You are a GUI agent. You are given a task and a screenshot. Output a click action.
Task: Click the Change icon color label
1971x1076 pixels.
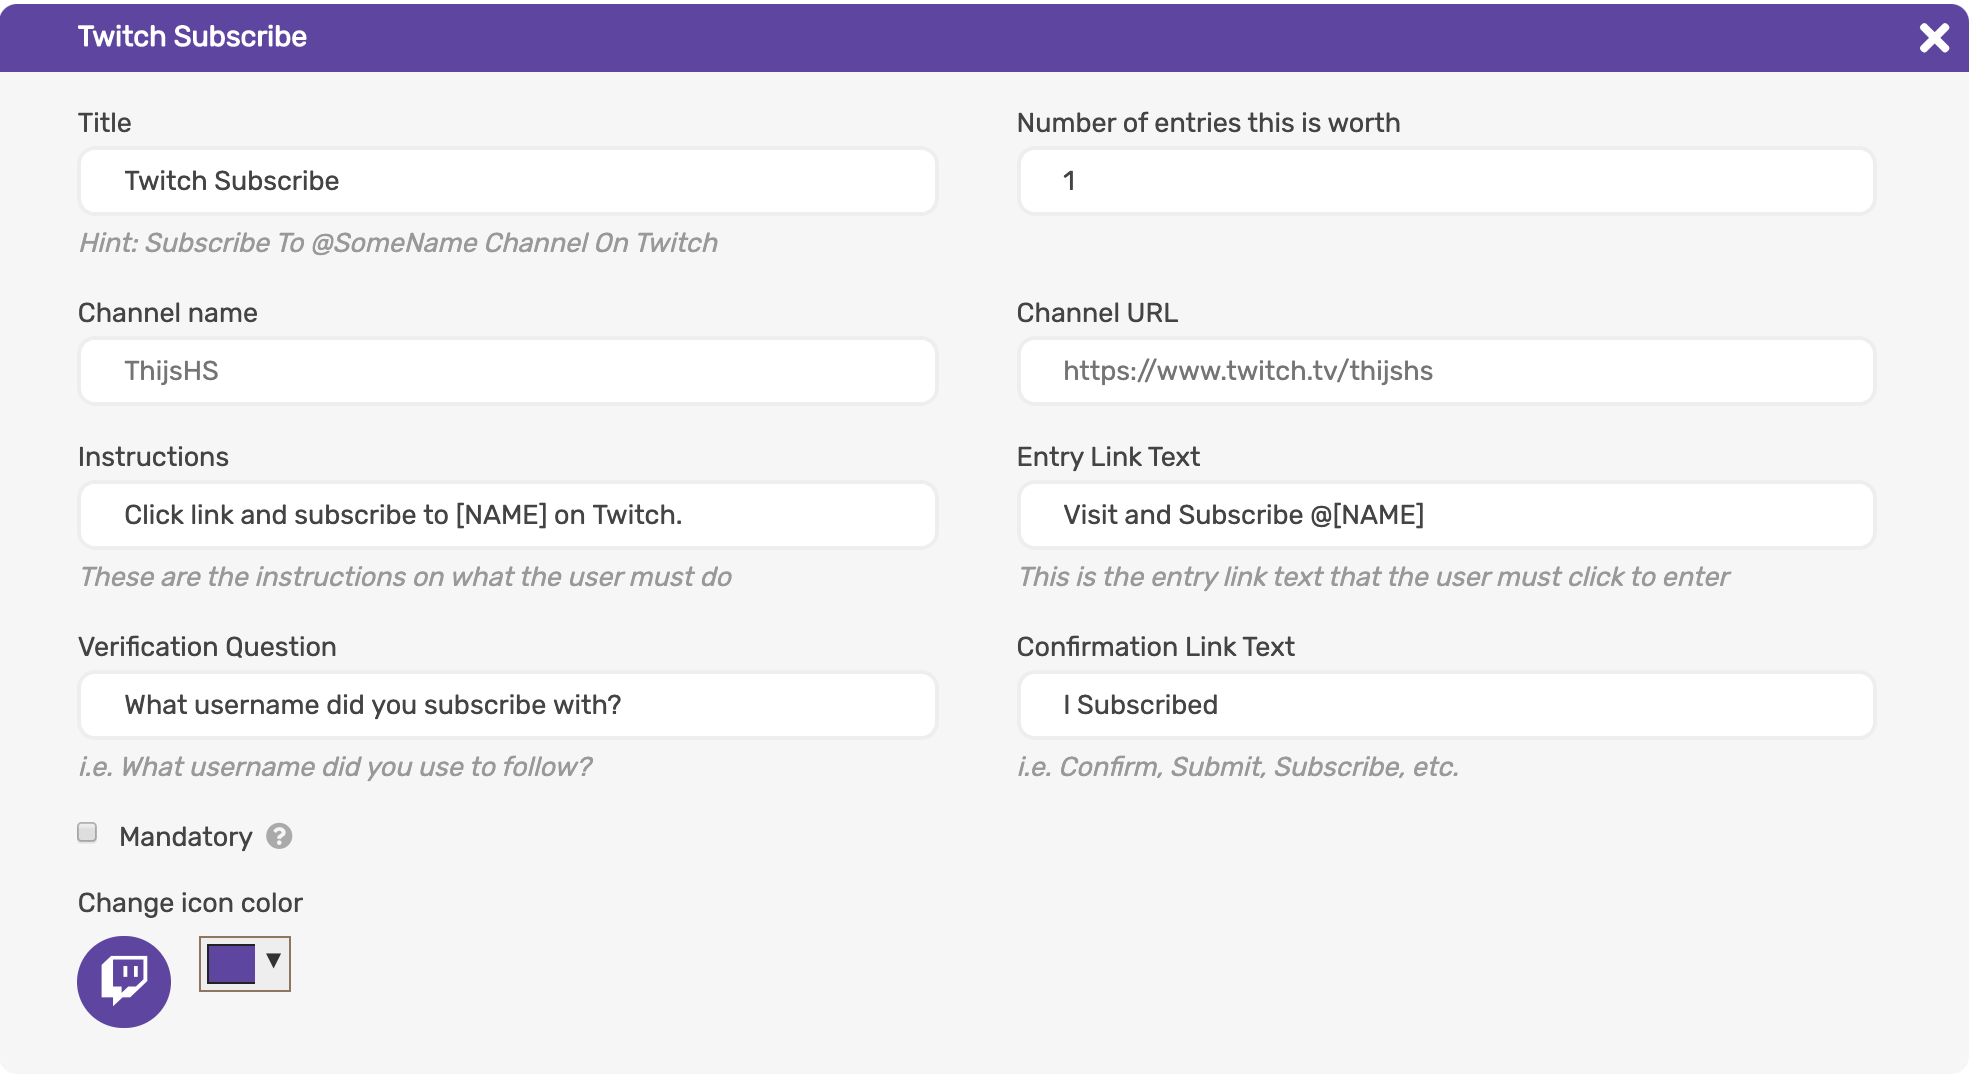(x=190, y=902)
